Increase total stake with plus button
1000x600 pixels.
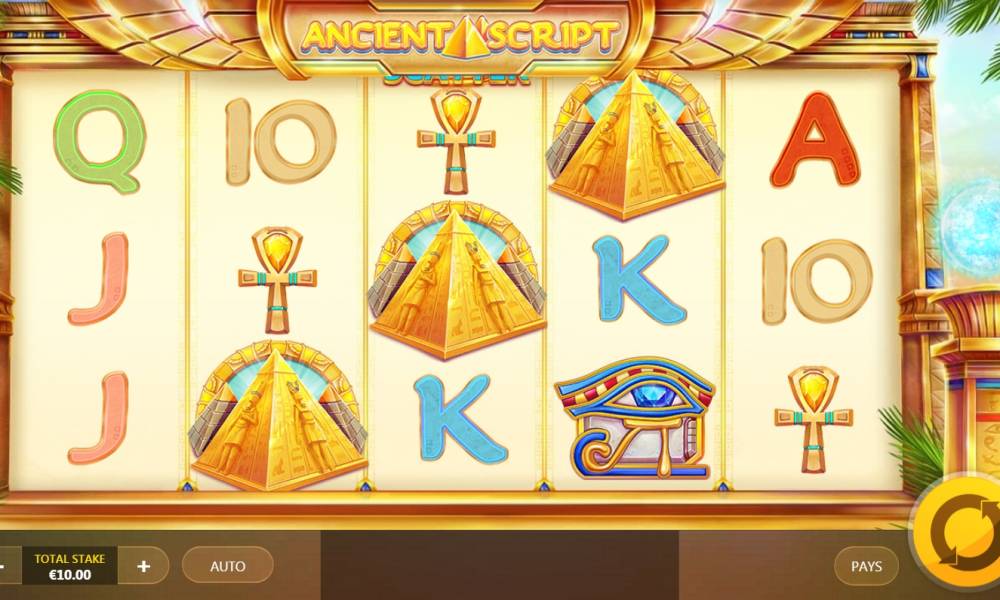point(143,566)
